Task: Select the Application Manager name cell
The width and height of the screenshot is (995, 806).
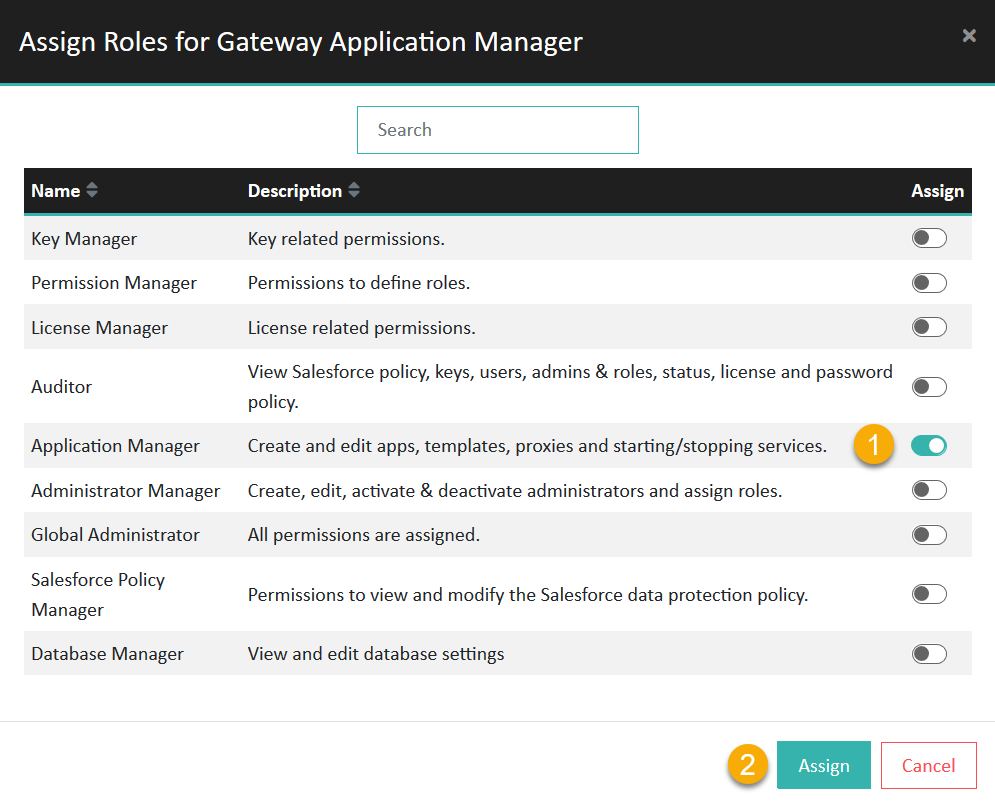Action: [x=115, y=446]
